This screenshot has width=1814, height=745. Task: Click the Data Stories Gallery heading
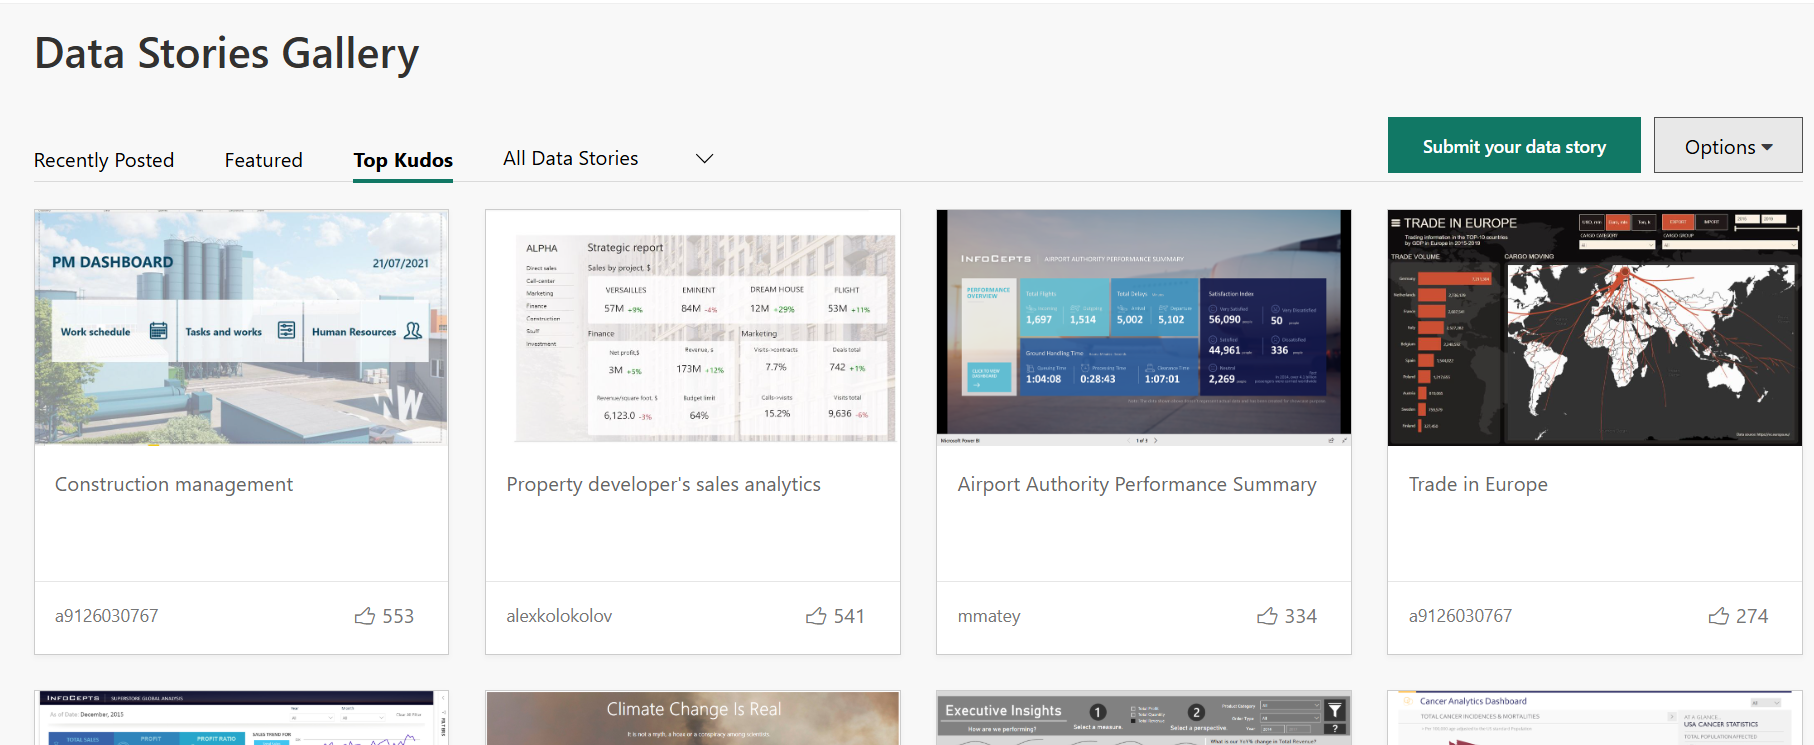coord(227,54)
